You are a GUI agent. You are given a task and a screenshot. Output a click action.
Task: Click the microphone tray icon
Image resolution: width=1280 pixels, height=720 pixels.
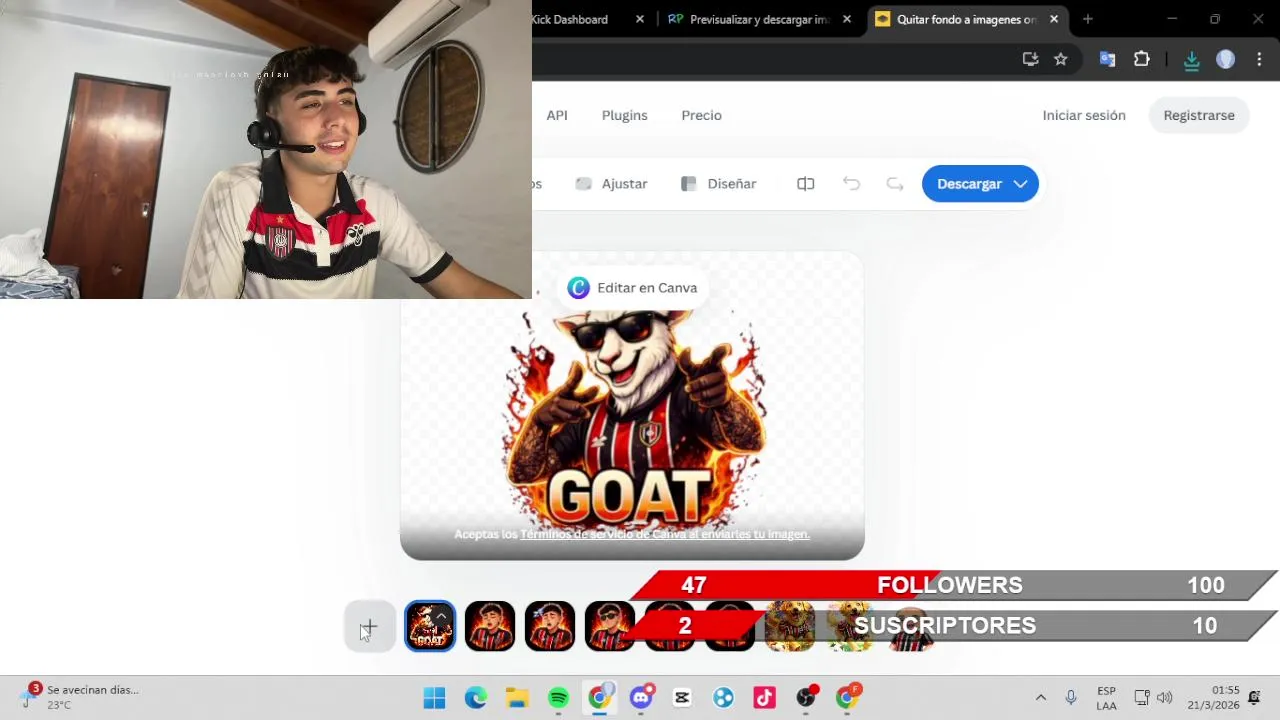1071,697
